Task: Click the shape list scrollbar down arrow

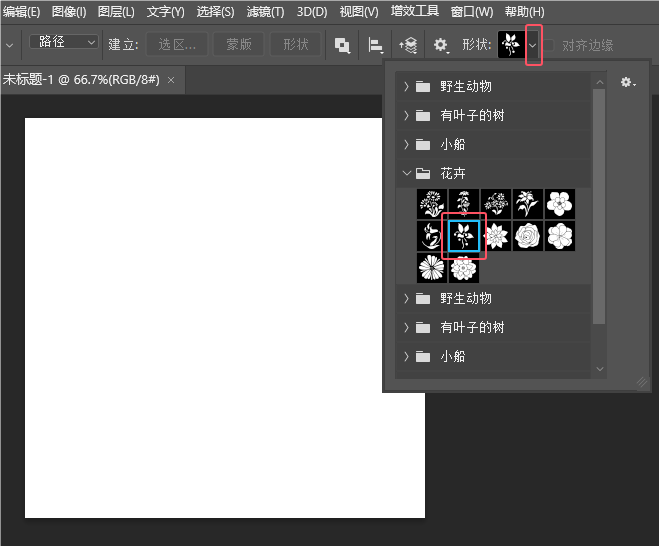Action: click(600, 369)
